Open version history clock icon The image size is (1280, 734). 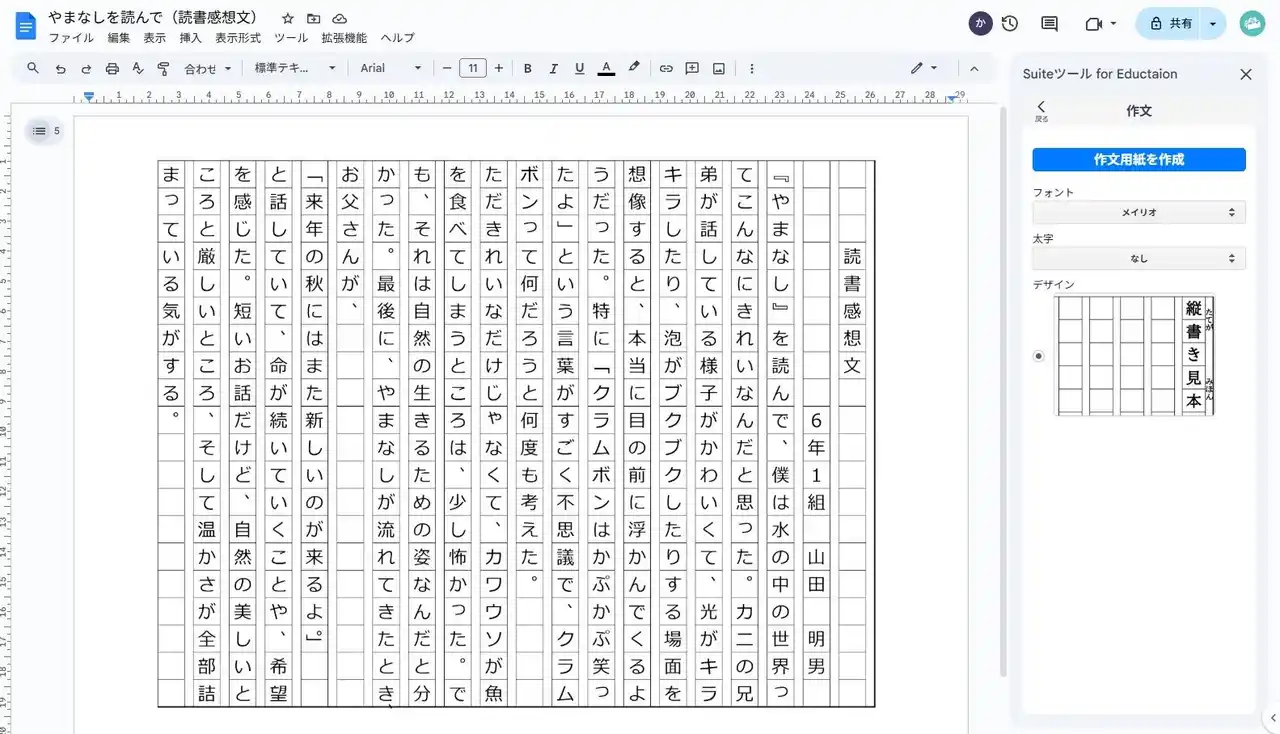(1009, 24)
